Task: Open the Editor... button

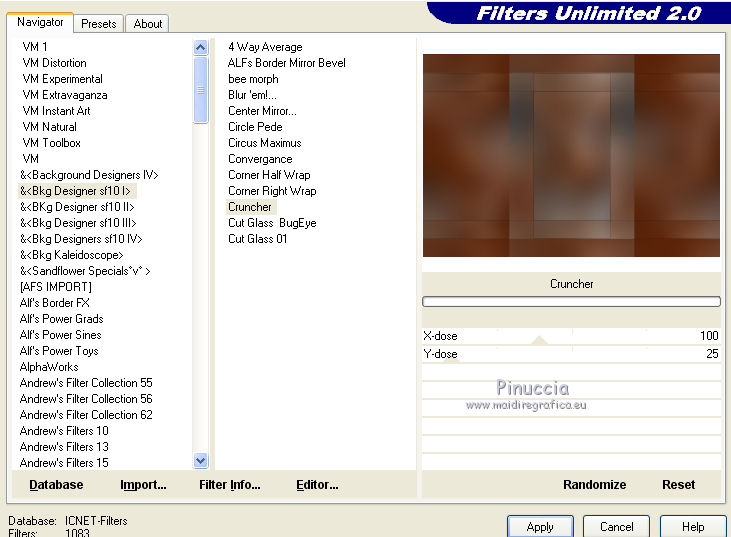Action: pyautogui.click(x=317, y=485)
